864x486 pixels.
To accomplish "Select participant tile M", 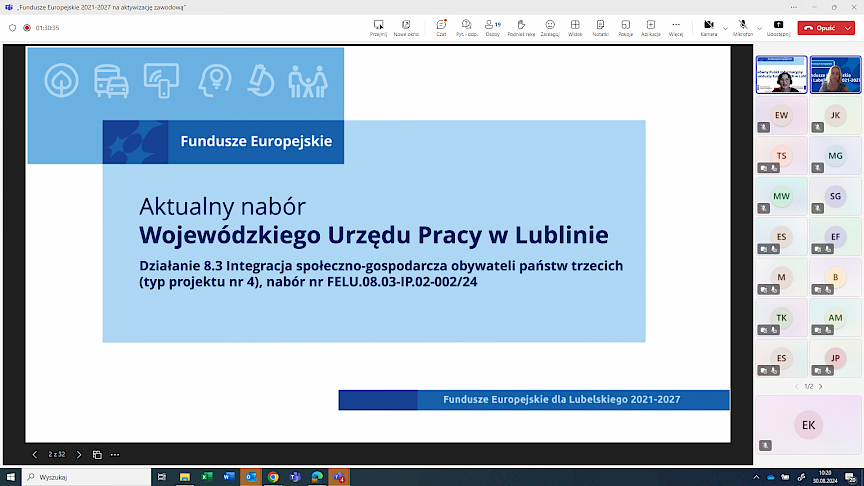I will (781, 277).
